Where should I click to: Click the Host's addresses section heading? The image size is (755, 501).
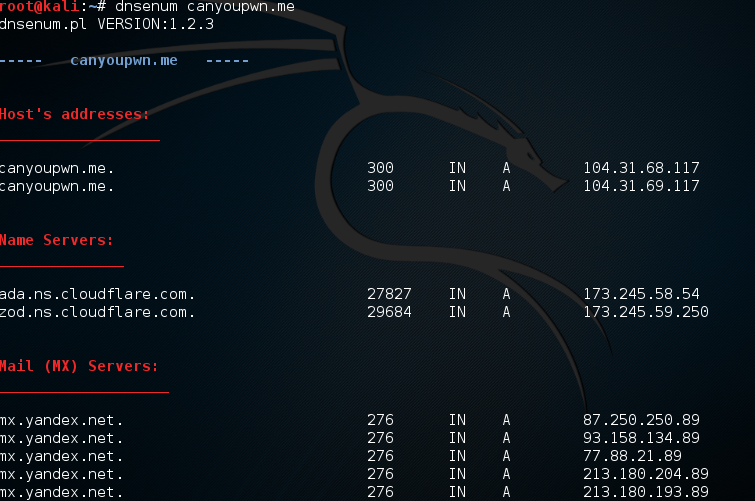[x=75, y=114]
